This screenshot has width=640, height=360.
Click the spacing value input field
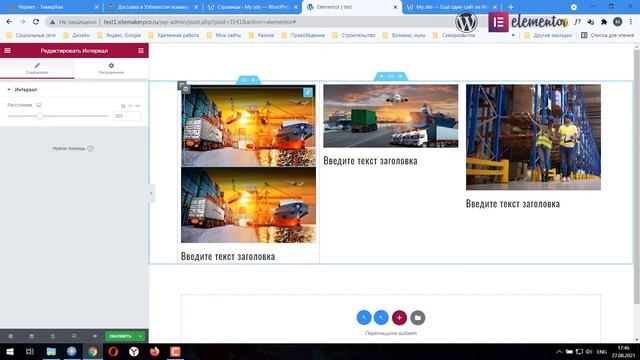pyautogui.click(x=127, y=116)
